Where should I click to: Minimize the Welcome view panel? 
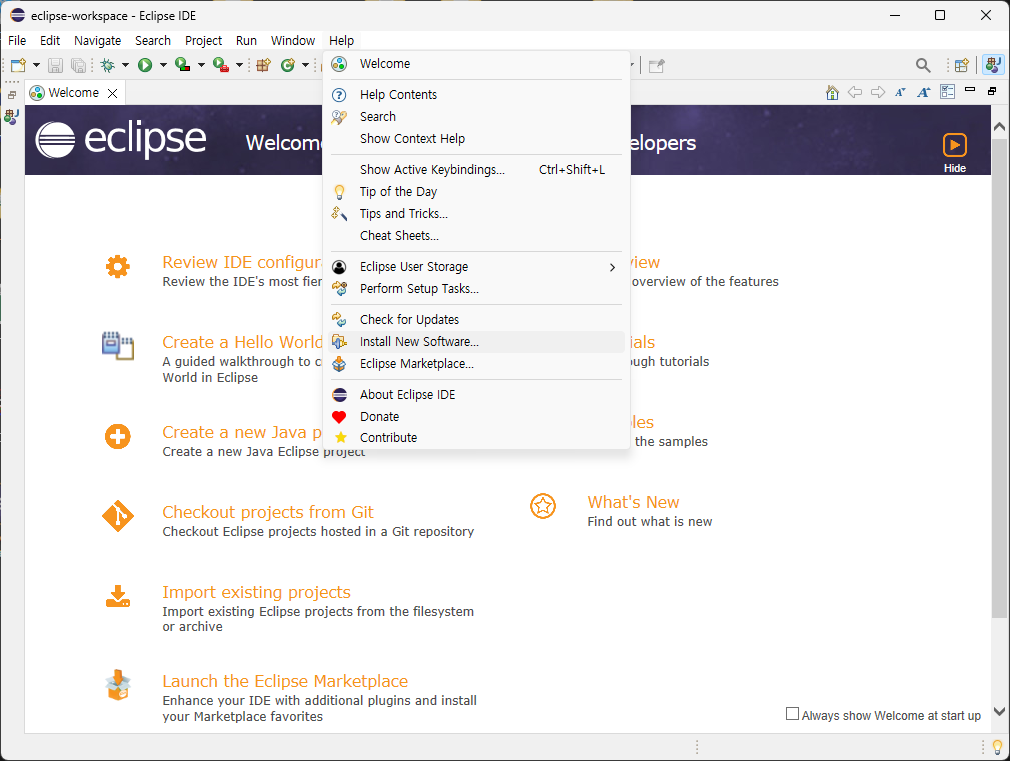[x=970, y=90]
